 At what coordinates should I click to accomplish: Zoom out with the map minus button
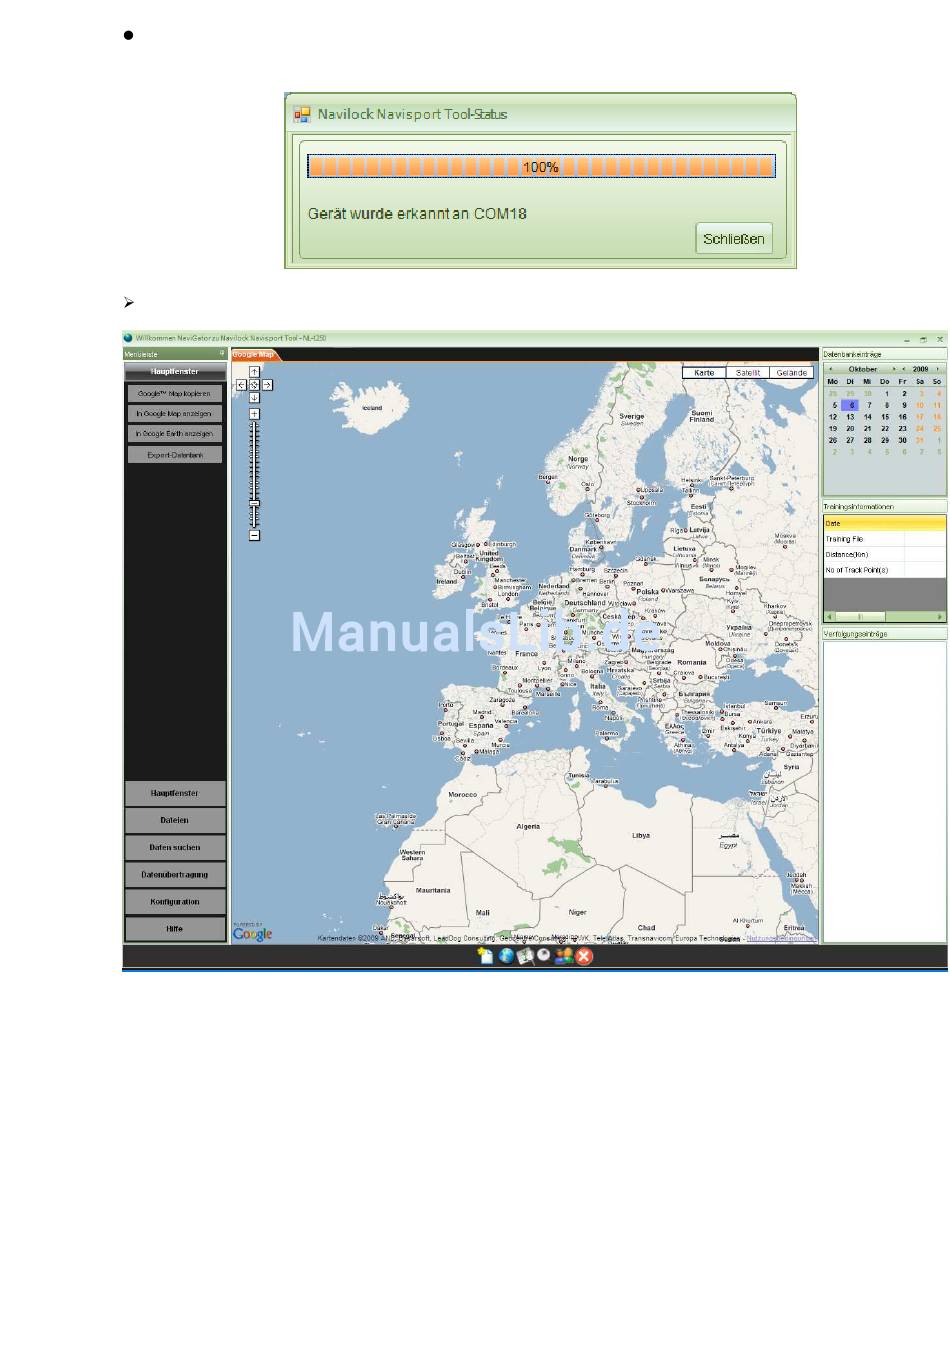[254, 535]
